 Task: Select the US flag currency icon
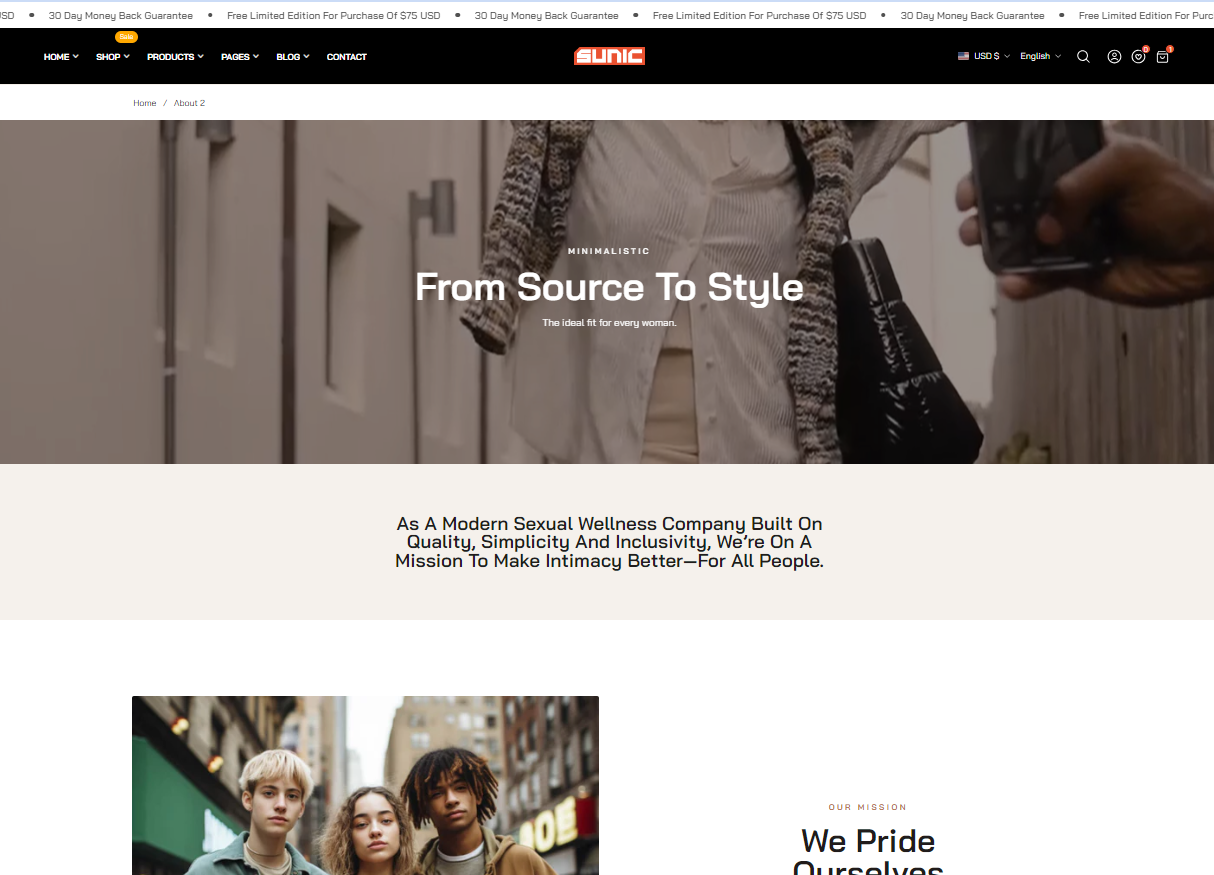[964, 56]
